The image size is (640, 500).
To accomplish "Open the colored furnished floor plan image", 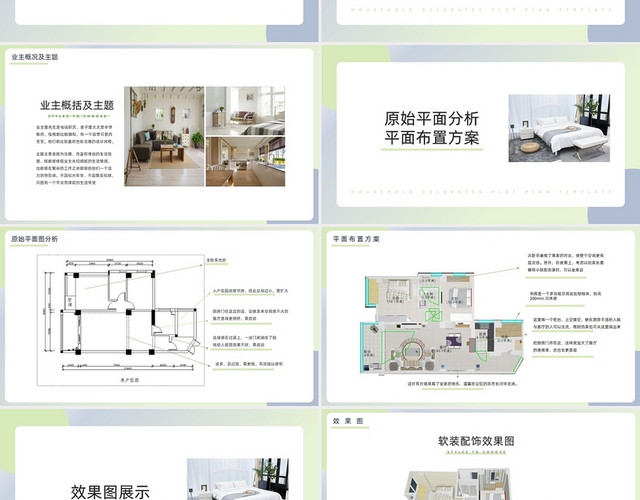I will 442,323.
